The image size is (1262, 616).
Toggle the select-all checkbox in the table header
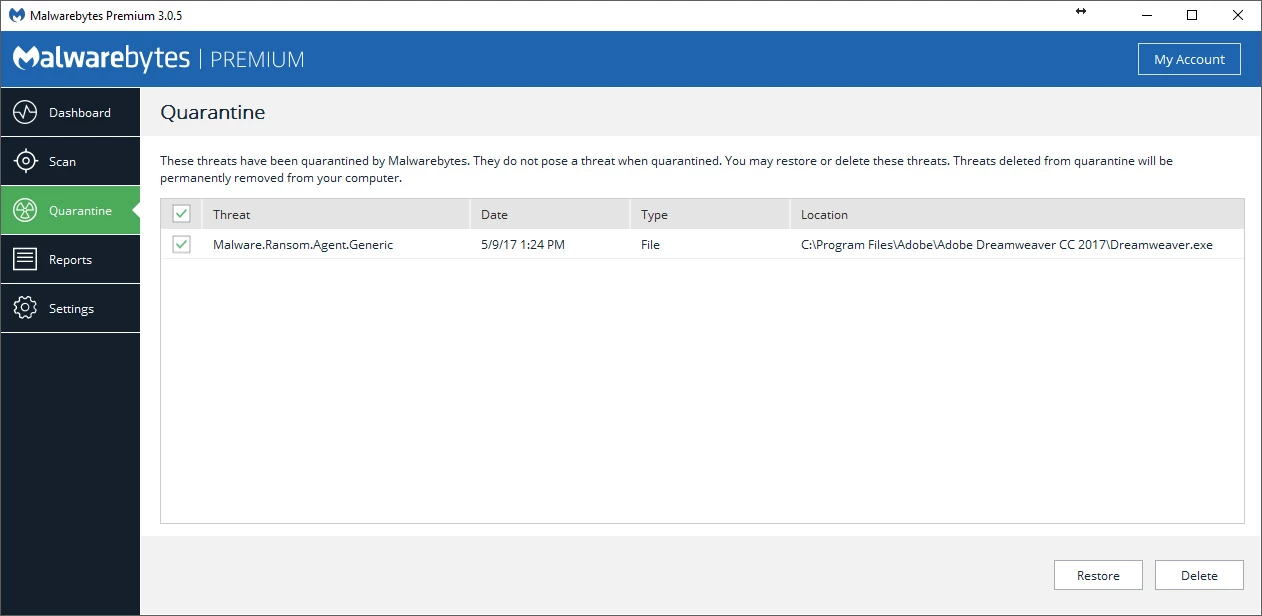click(x=181, y=214)
